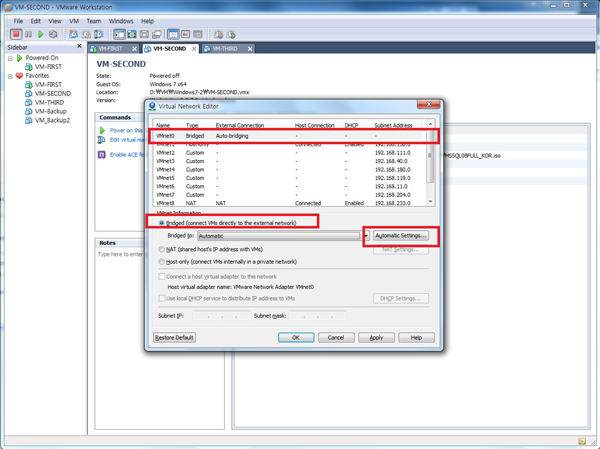
Task: Open the VM menu
Action: click(74, 21)
